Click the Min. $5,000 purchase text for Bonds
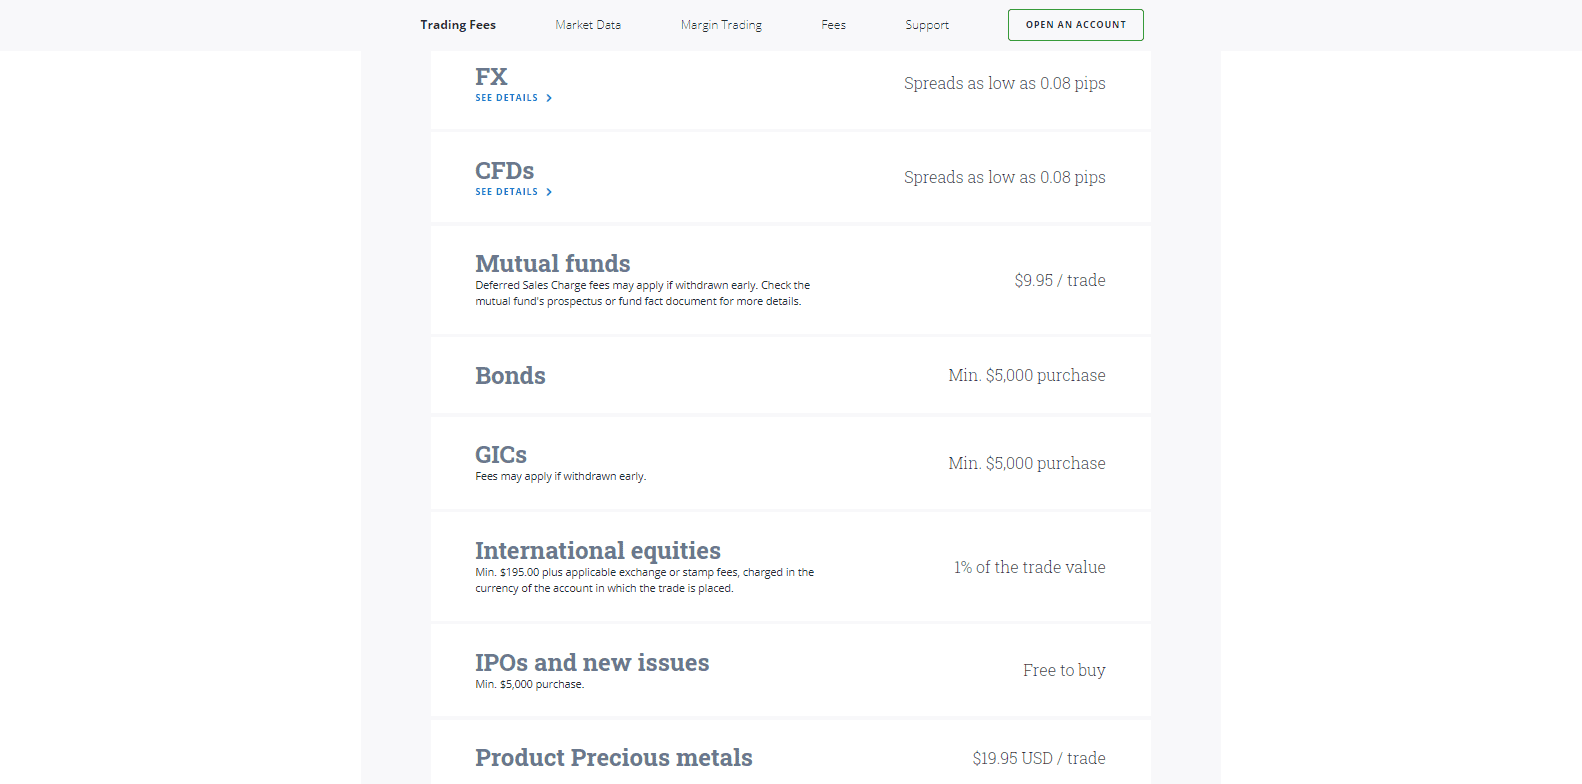This screenshot has width=1582, height=784. (x=1026, y=375)
